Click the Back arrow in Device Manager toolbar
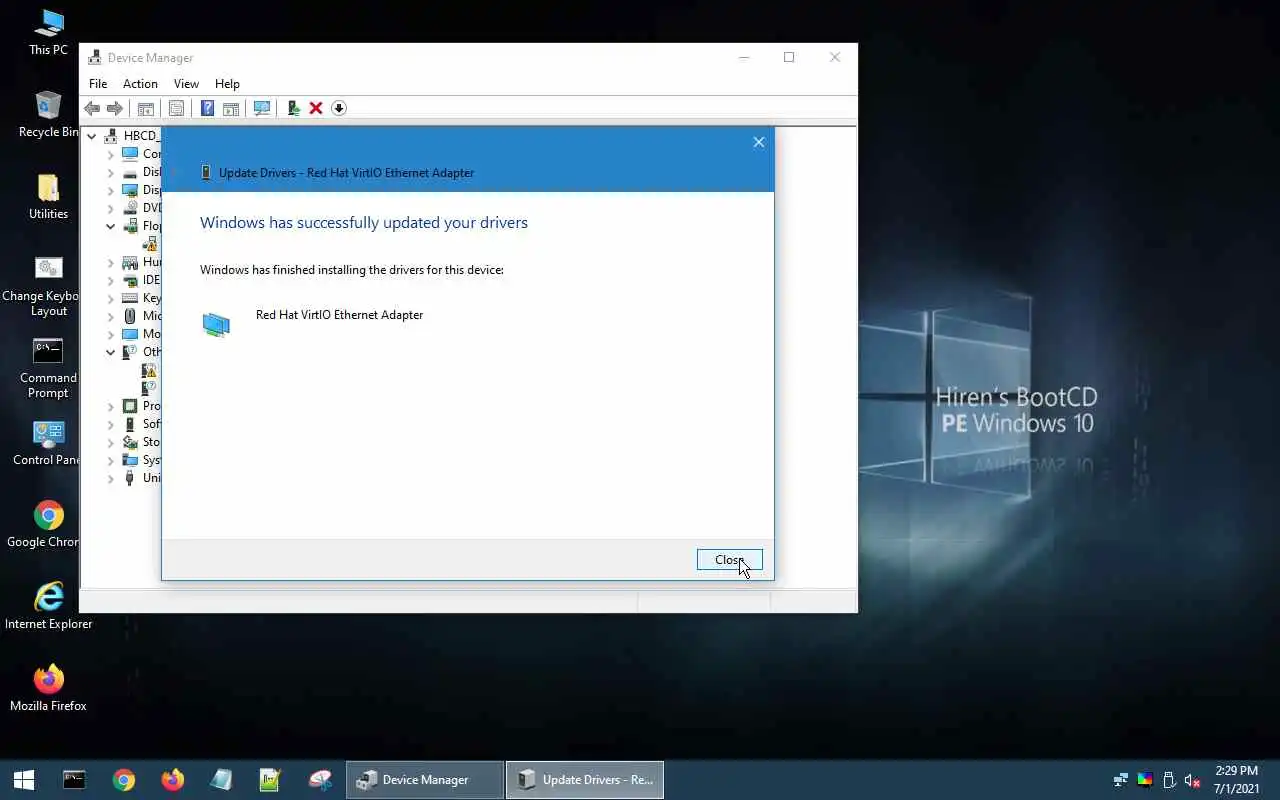1280x800 pixels. pyautogui.click(x=92, y=108)
